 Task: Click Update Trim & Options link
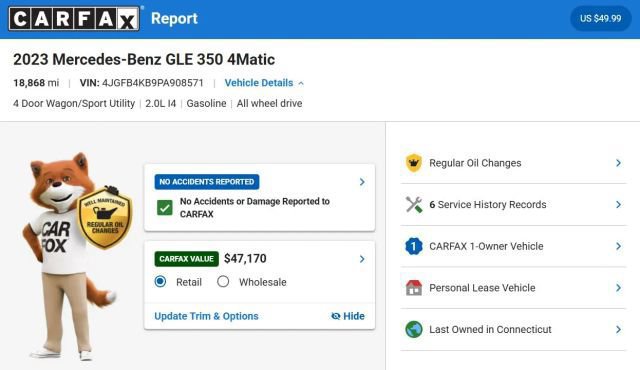(206, 316)
